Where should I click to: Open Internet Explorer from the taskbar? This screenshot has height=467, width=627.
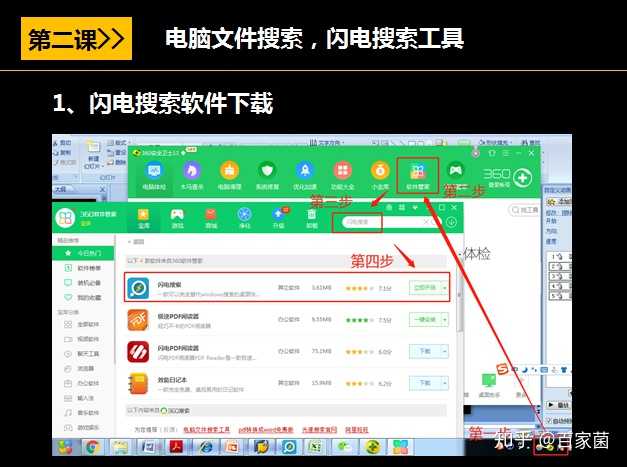[x=205, y=447]
